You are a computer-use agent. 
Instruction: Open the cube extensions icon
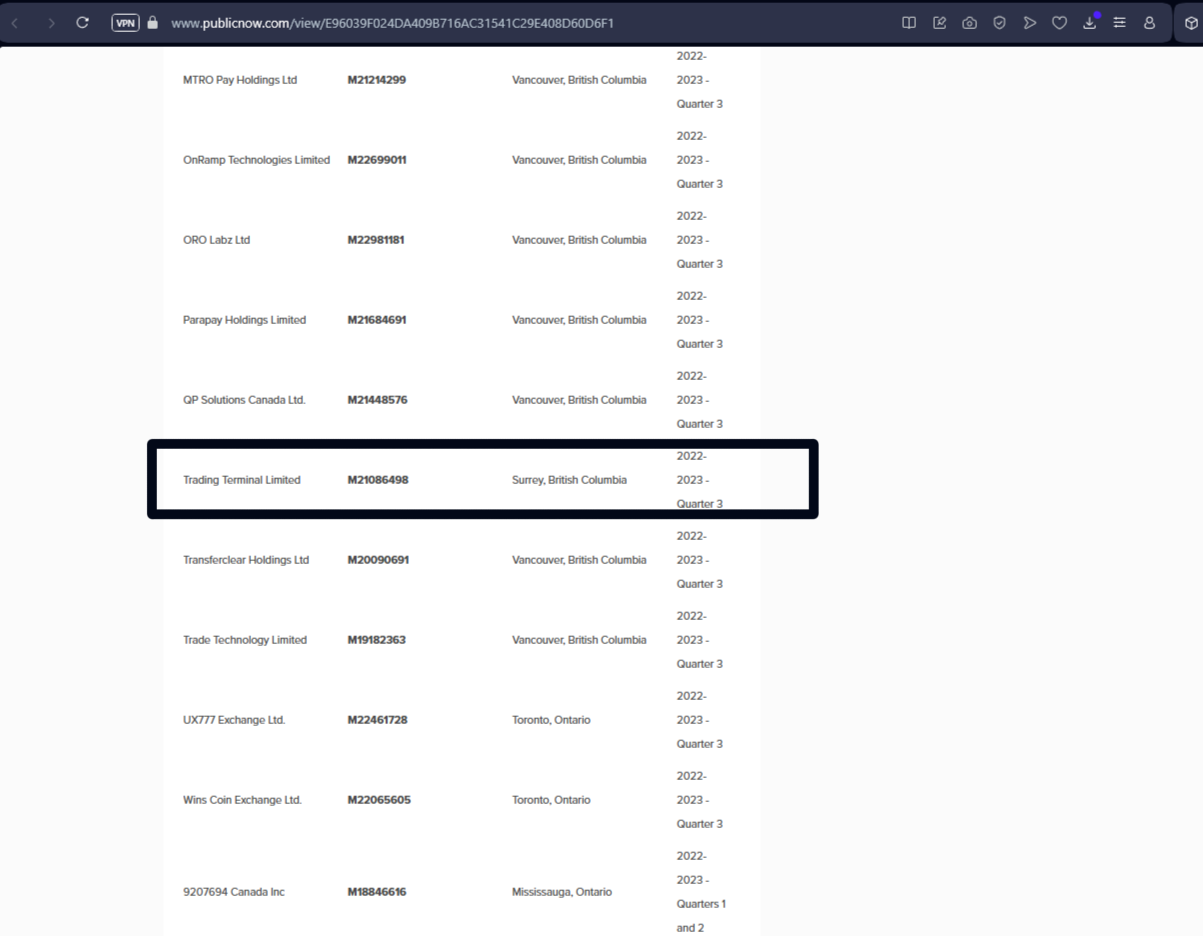click(x=1191, y=22)
